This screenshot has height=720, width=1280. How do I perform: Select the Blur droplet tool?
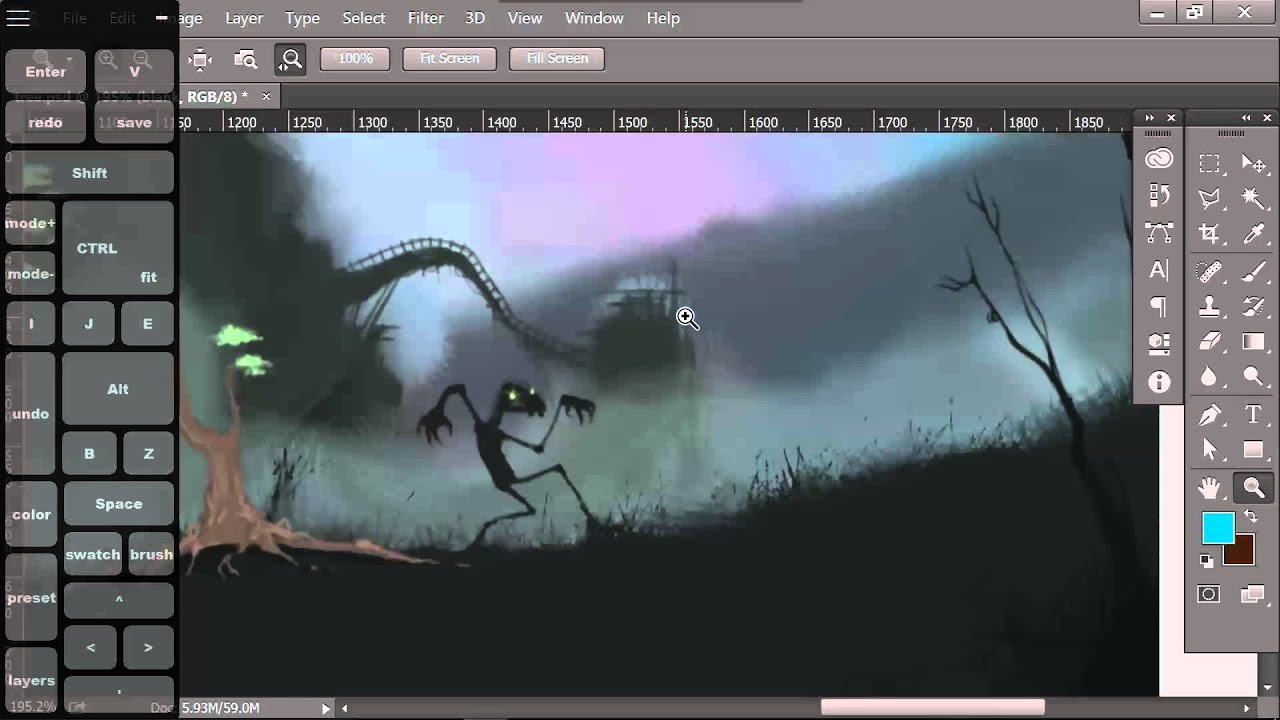click(x=1209, y=377)
